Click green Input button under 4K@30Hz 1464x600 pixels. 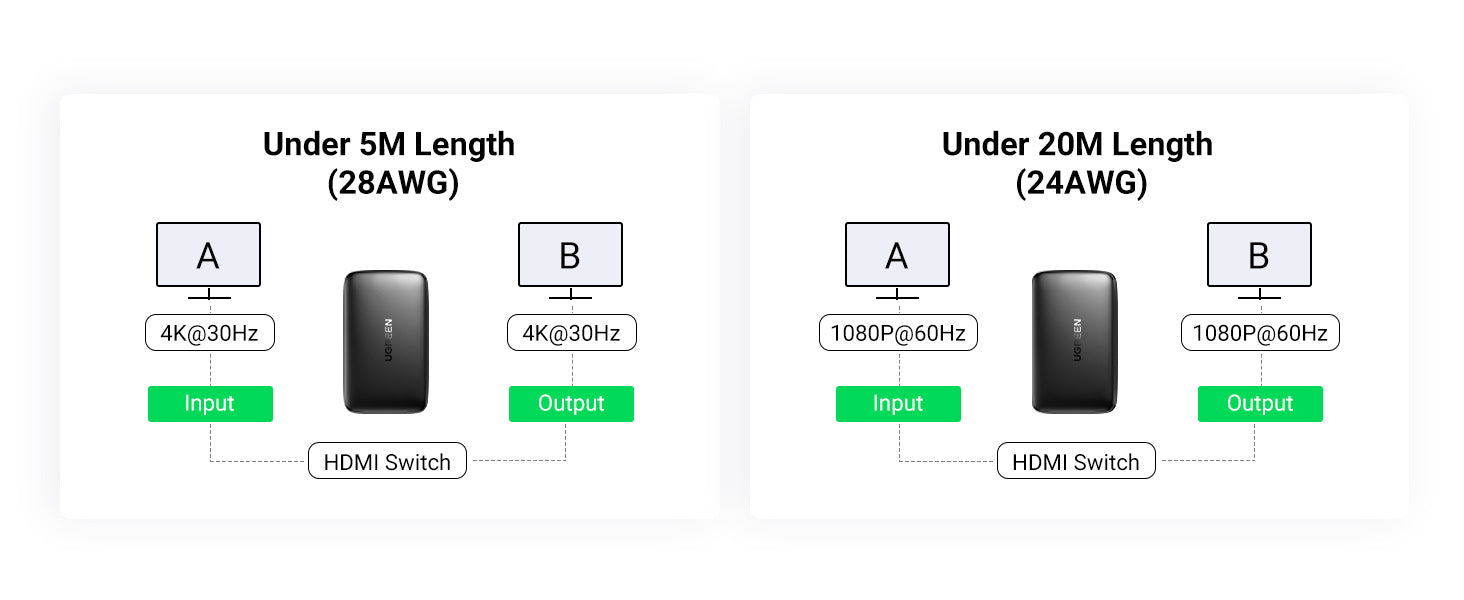coord(210,404)
